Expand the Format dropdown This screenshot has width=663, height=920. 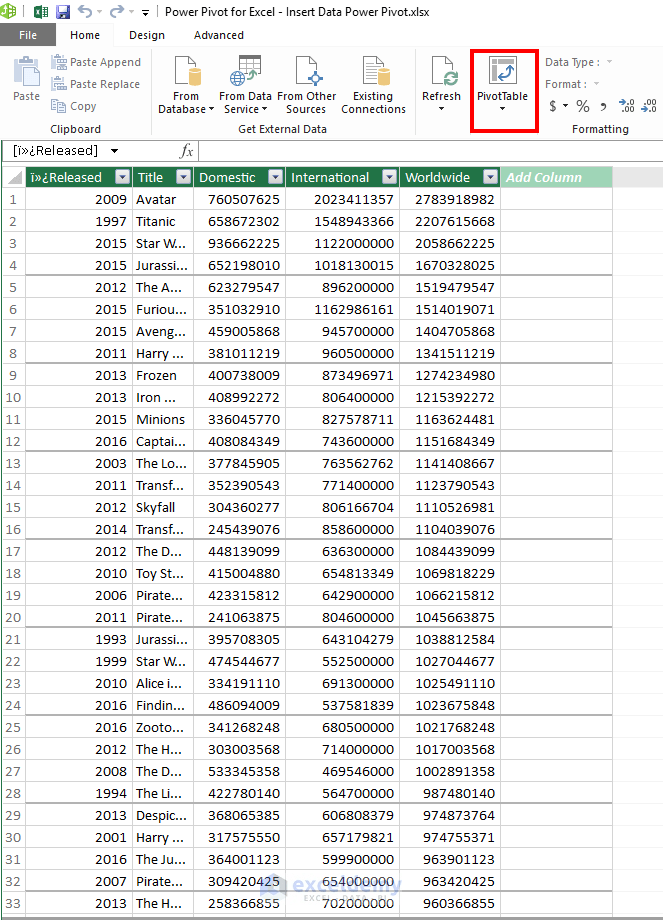point(596,84)
